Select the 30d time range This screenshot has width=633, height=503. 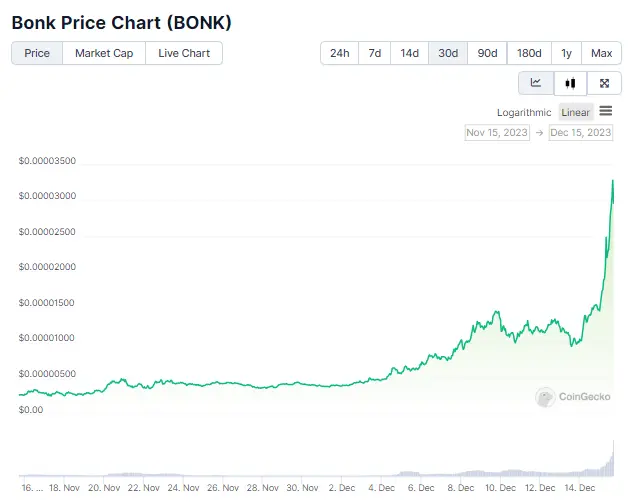[448, 53]
